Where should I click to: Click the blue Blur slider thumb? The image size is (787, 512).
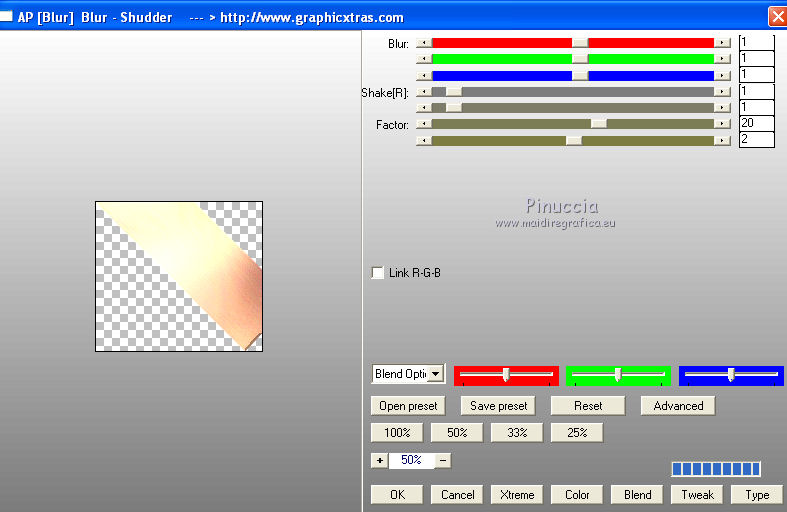coord(580,76)
